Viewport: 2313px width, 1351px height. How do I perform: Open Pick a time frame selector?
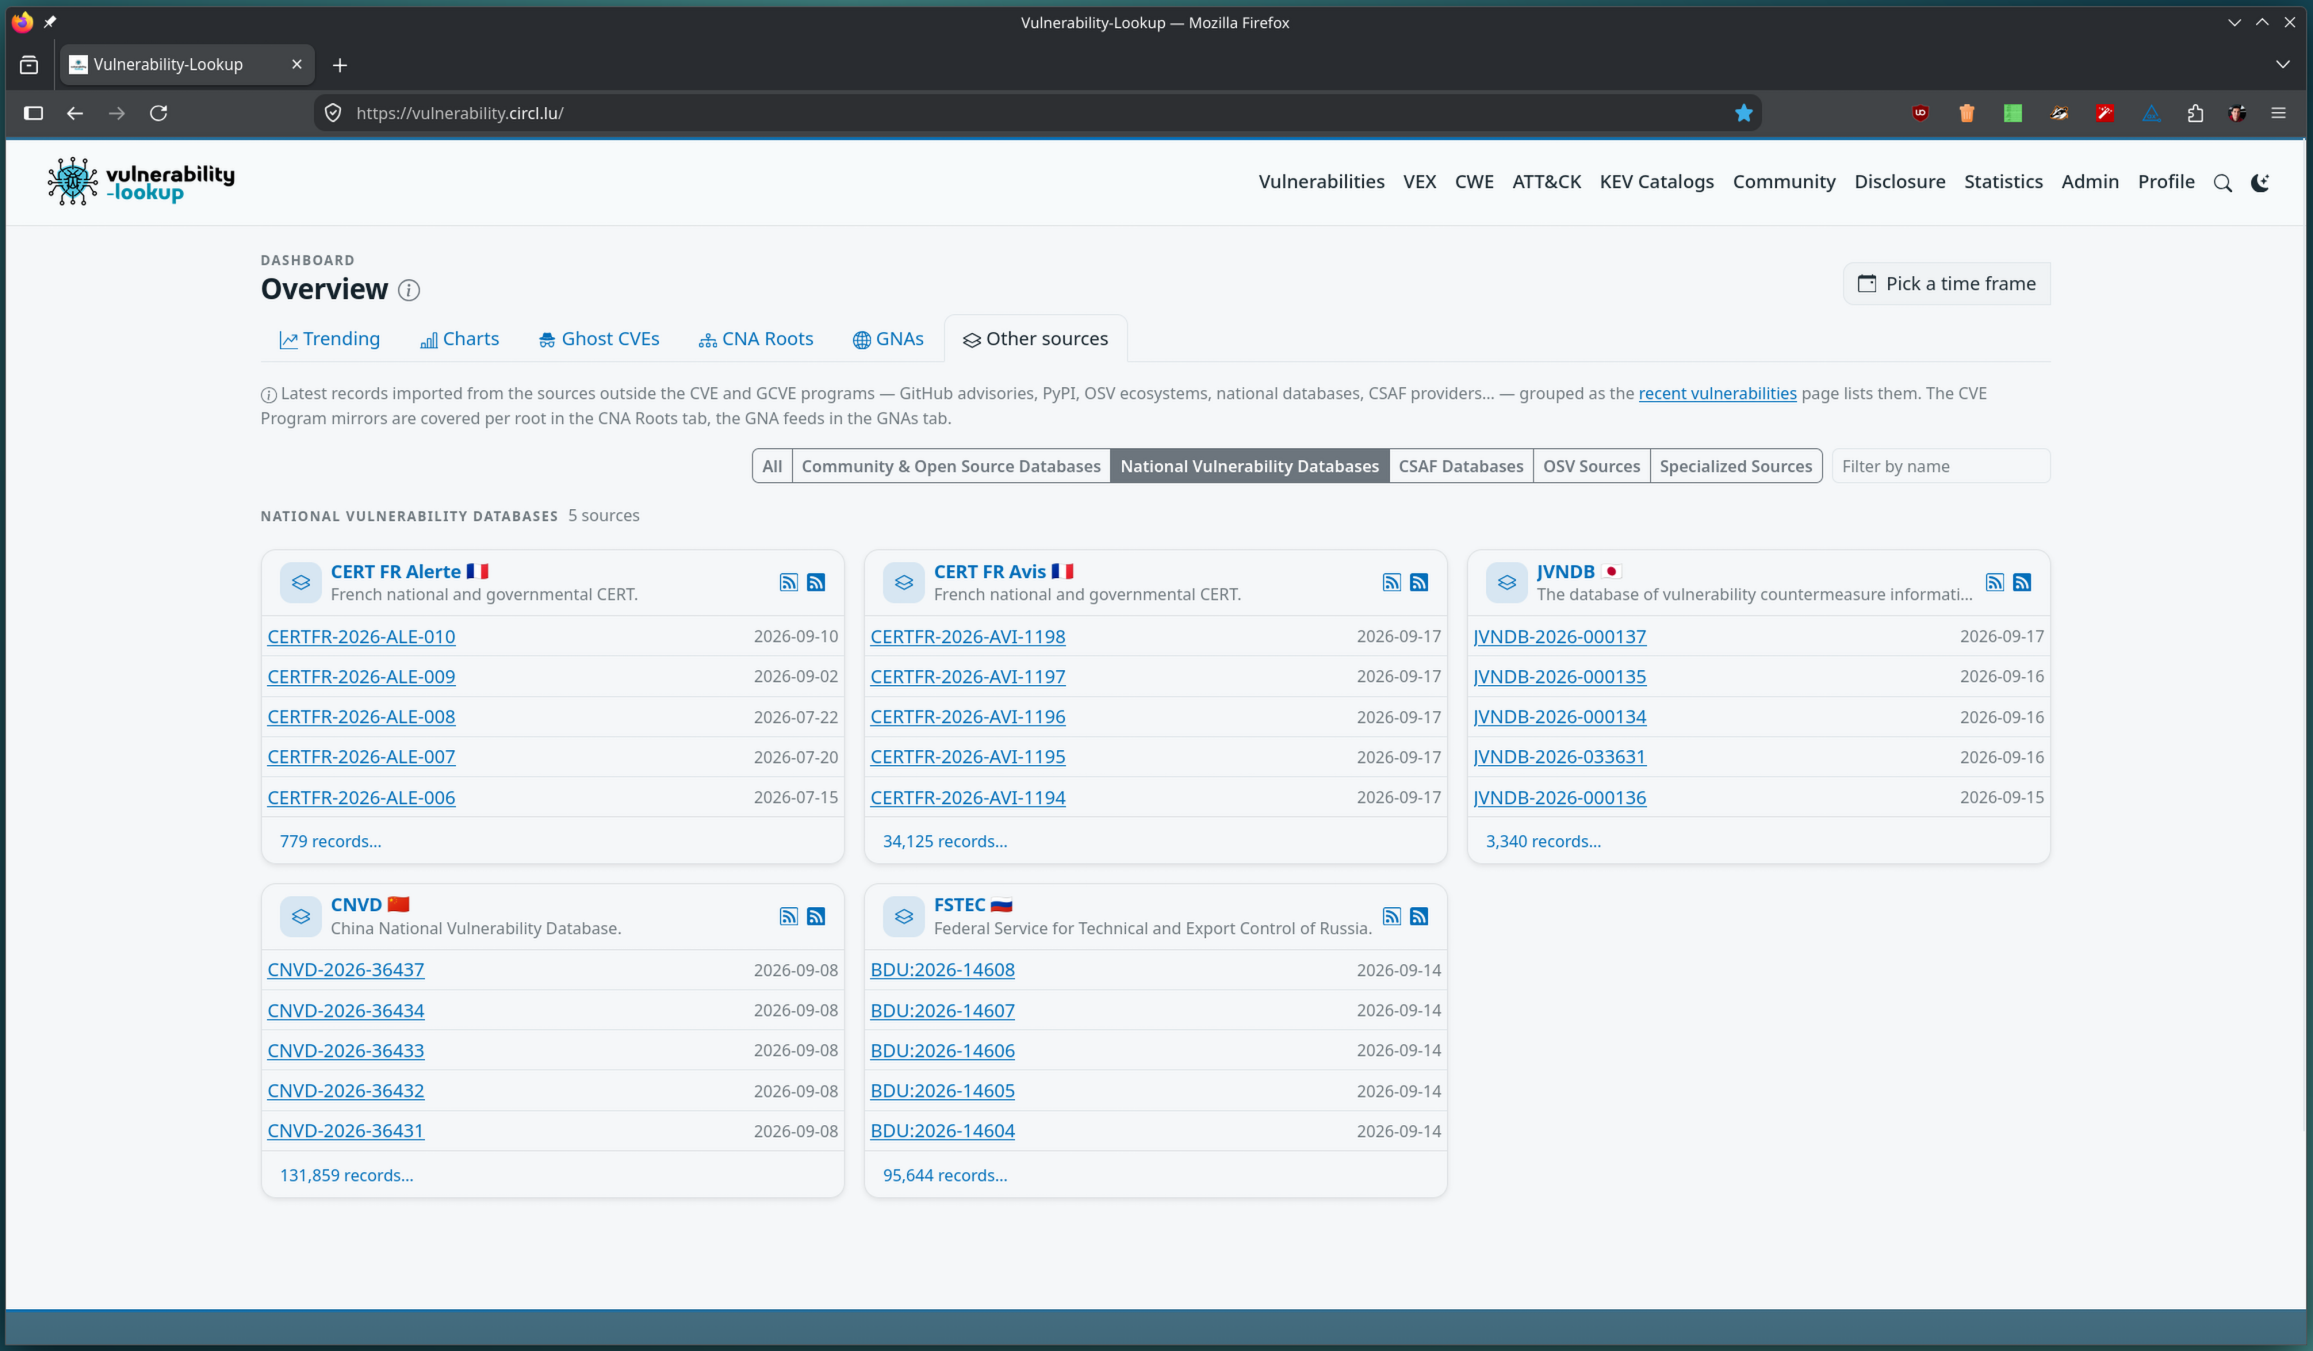click(1946, 284)
